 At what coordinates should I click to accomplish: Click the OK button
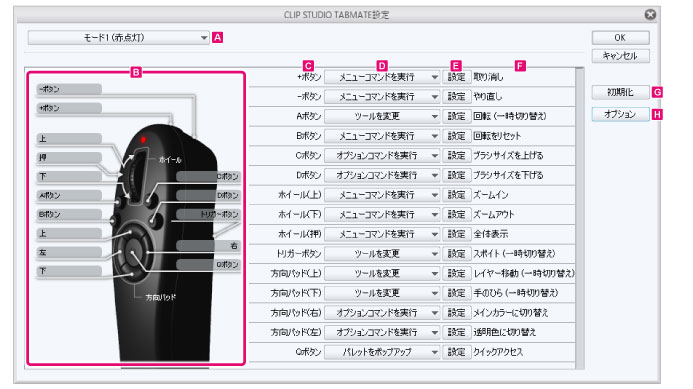(x=620, y=38)
